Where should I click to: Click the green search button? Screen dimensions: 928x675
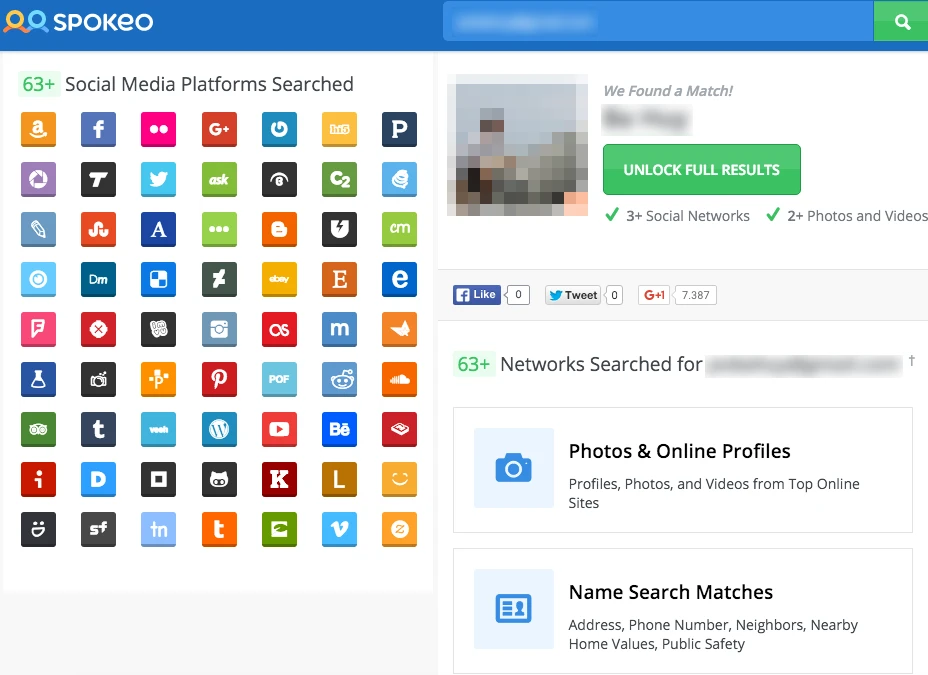[901, 21]
